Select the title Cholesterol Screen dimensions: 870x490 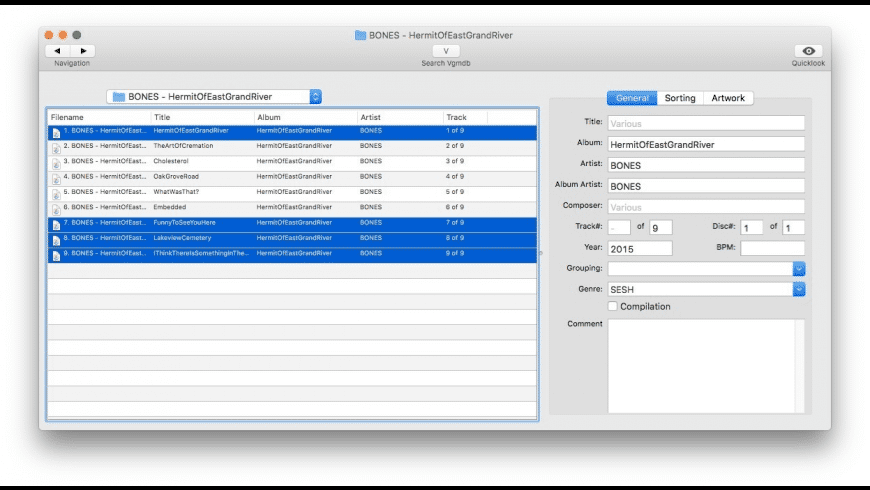171,161
